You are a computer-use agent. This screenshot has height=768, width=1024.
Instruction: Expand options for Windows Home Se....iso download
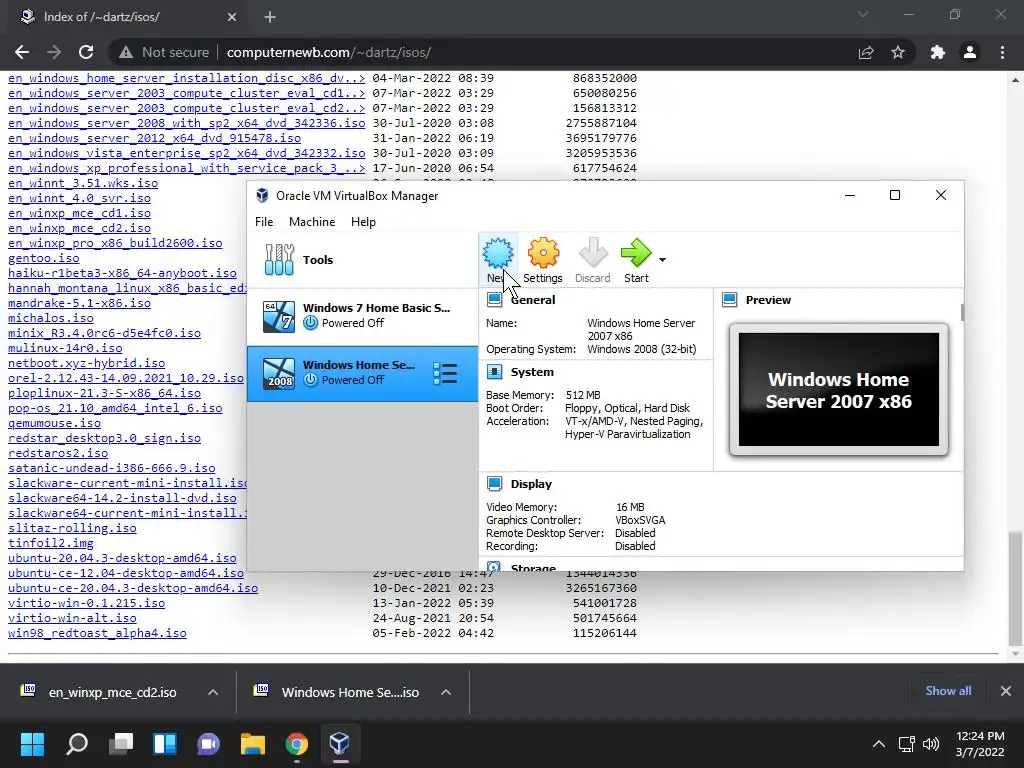[x=446, y=692]
